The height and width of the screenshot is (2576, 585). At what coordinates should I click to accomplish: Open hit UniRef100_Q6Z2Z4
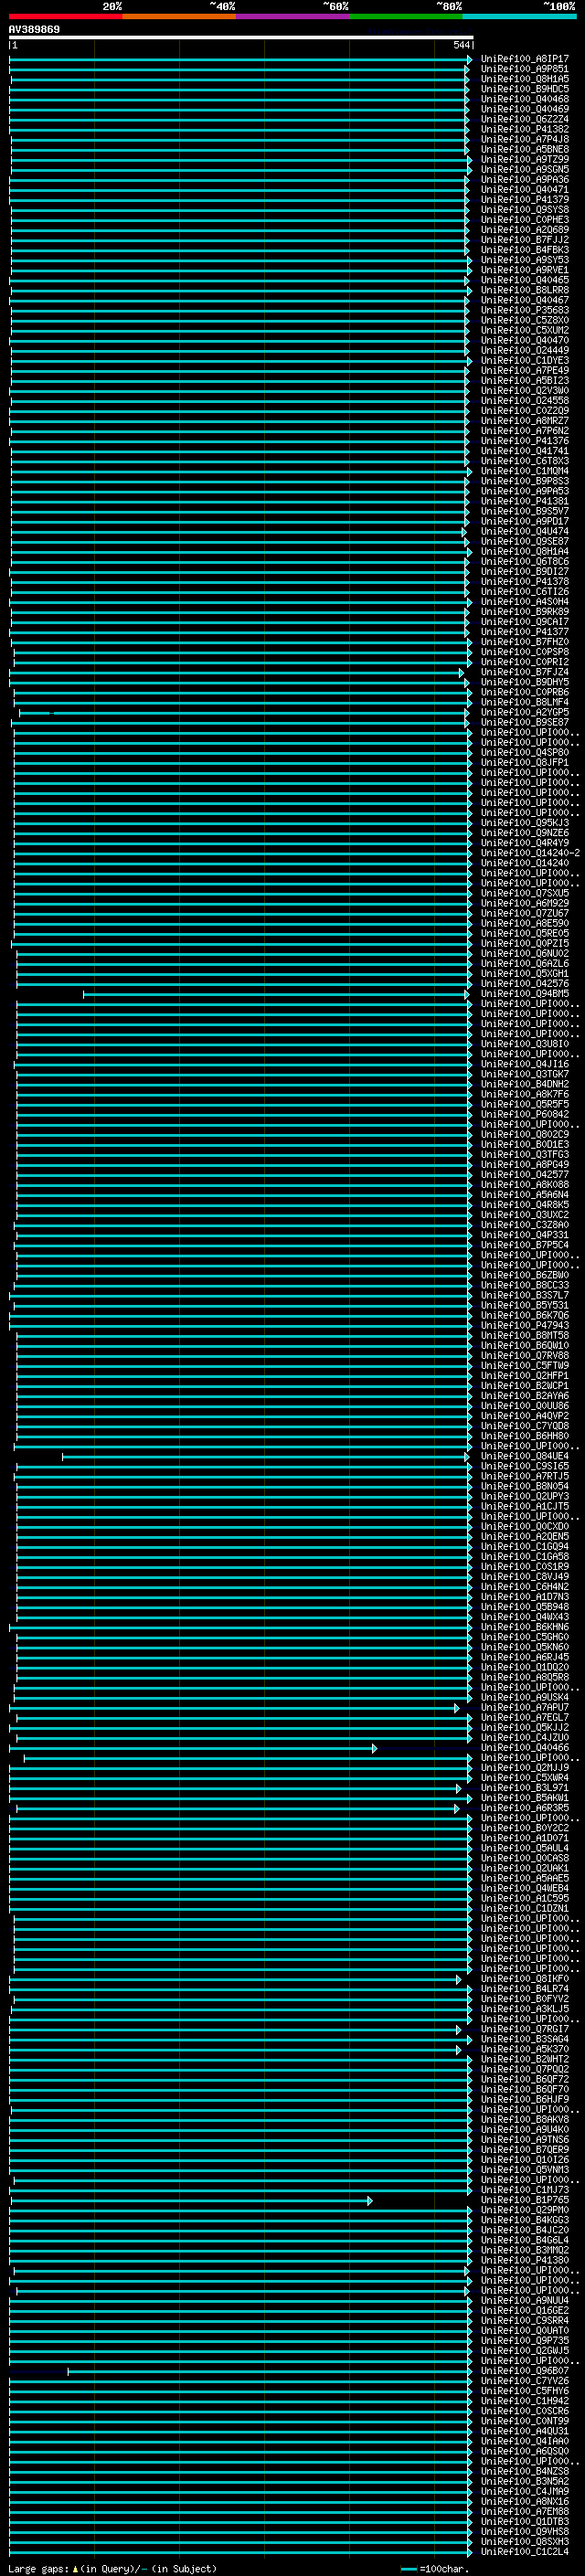[x=524, y=119]
